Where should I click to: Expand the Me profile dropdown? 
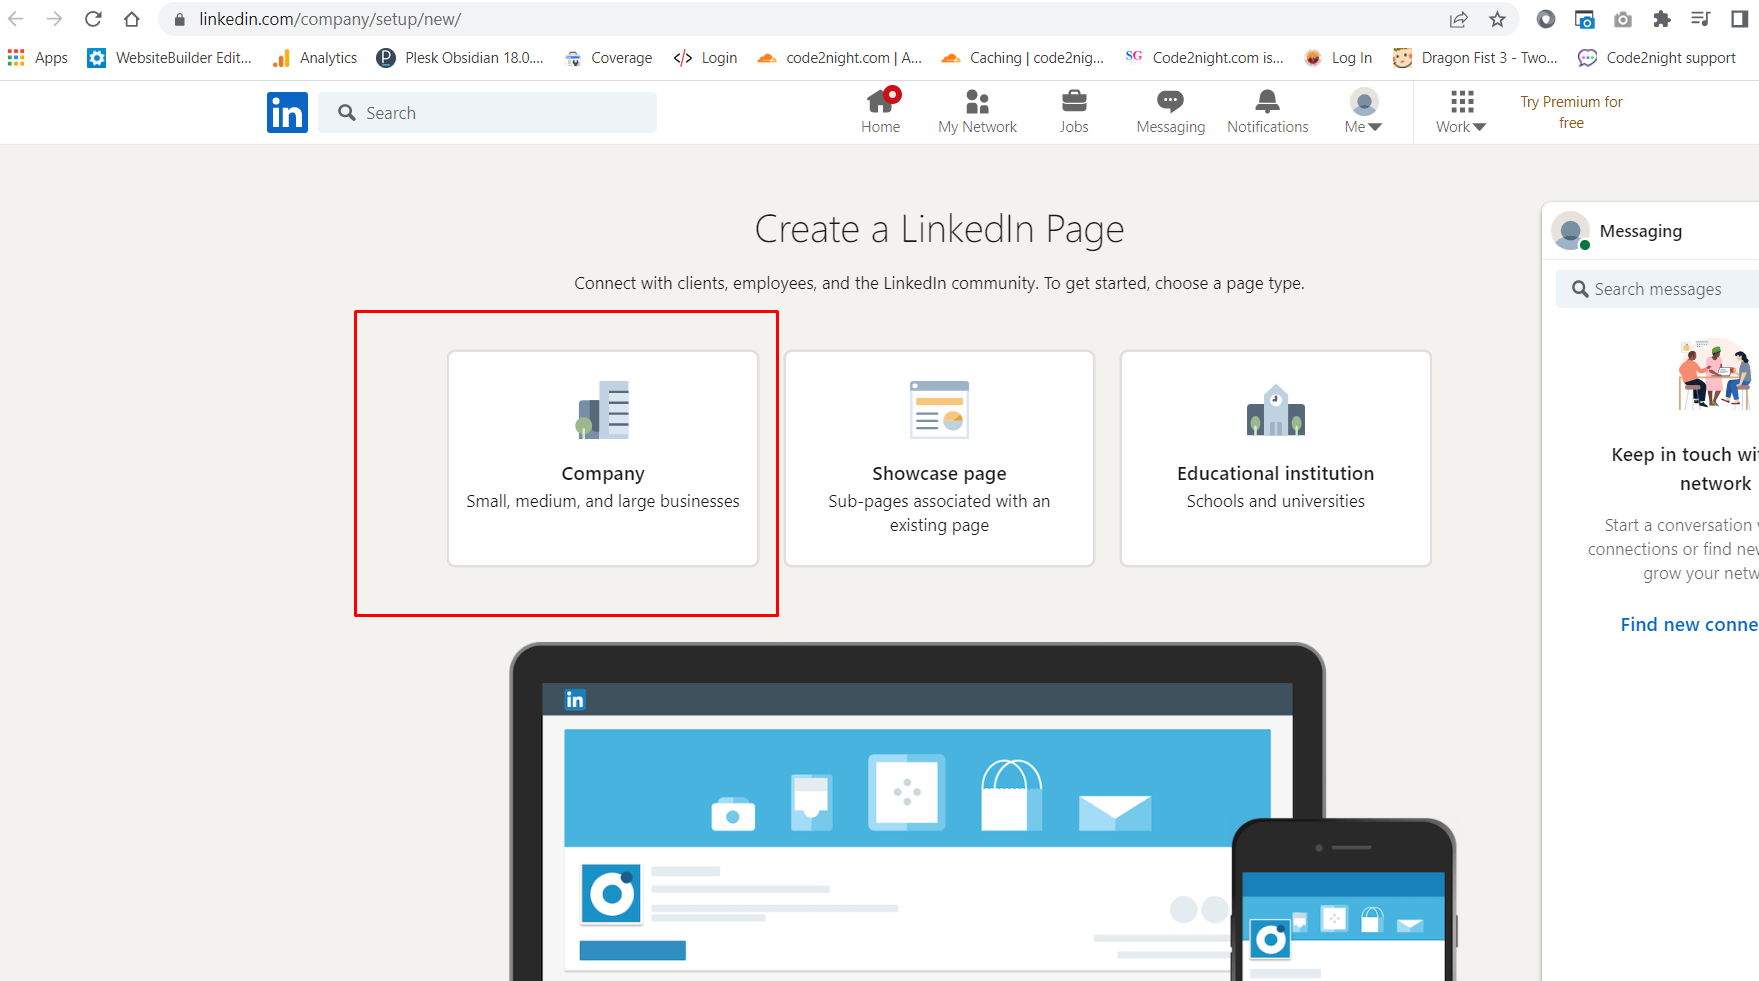1363,111
